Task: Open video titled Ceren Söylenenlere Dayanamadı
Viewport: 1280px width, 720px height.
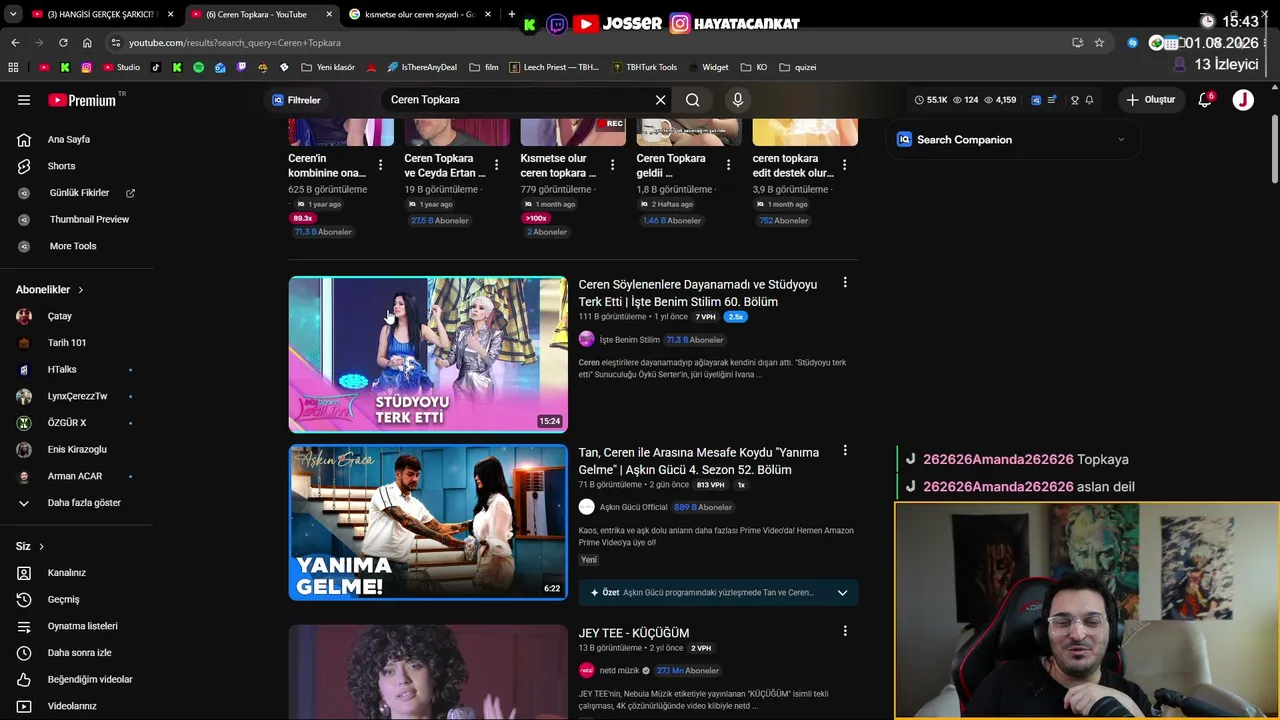Action: (698, 293)
